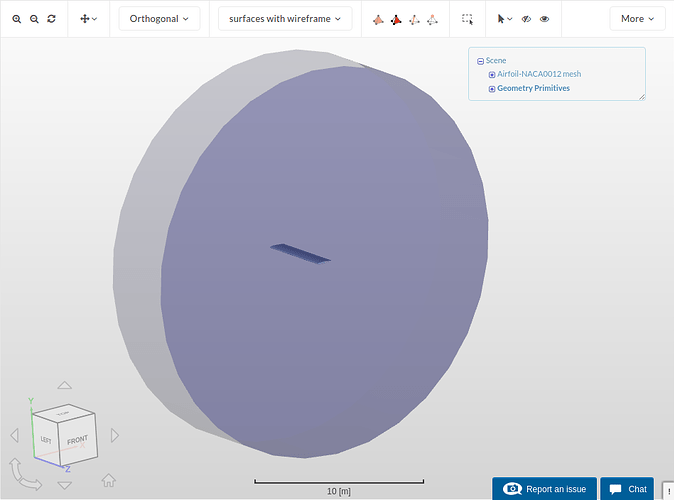674x500 pixels.
Task: Open the More menu
Action: pyautogui.click(x=637, y=19)
